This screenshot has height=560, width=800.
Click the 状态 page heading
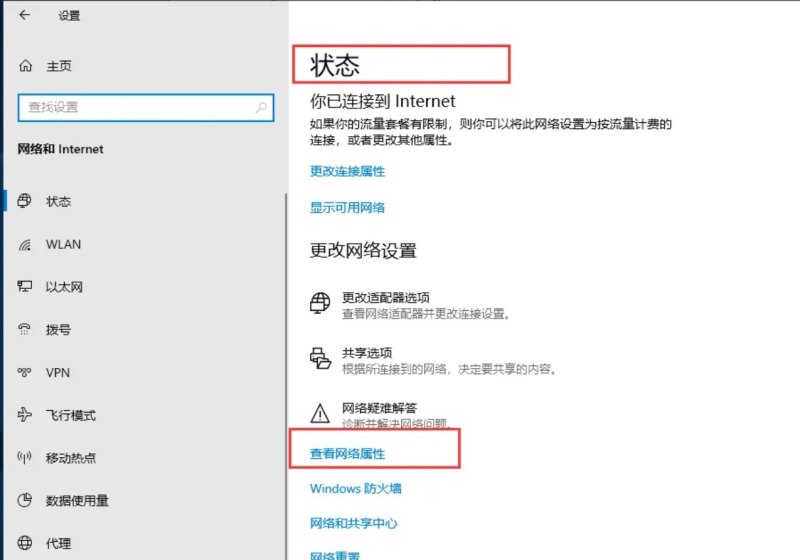(335, 65)
